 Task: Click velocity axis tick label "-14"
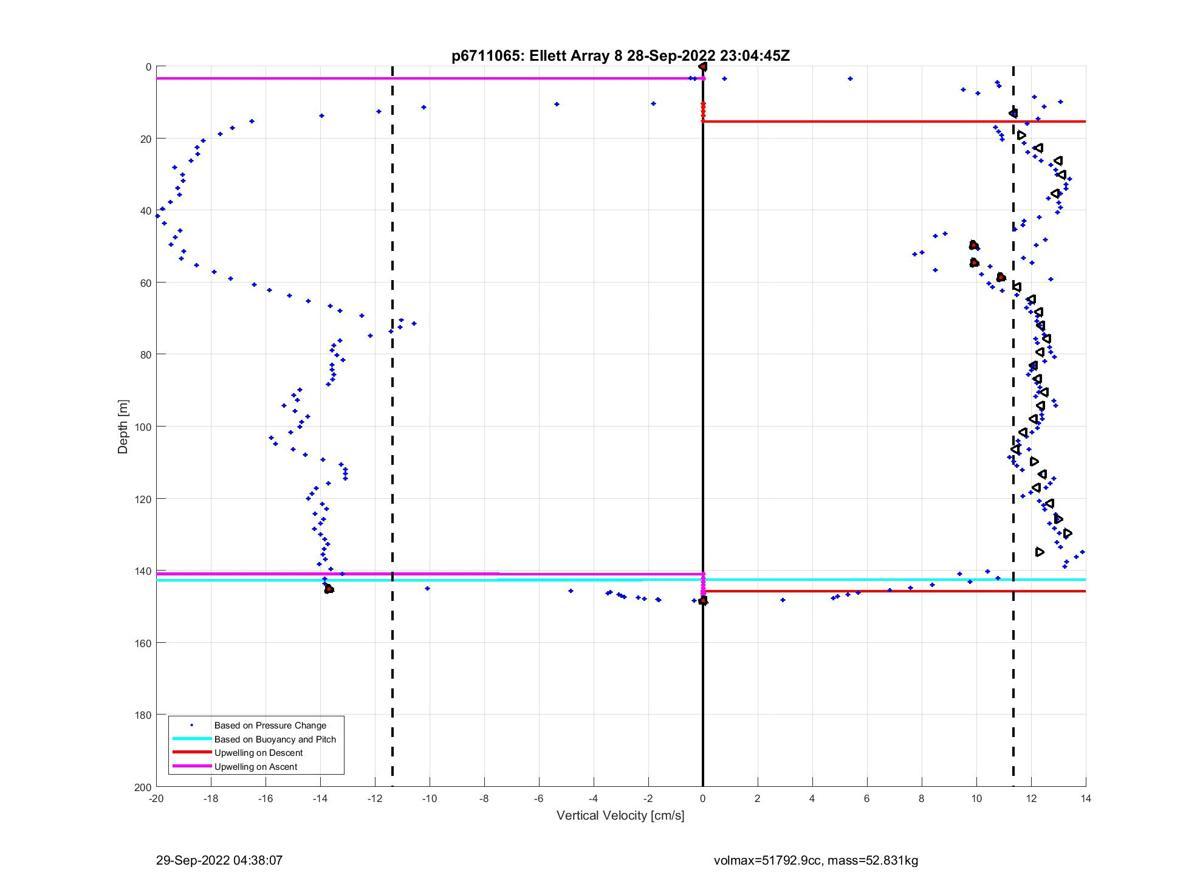(320, 798)
